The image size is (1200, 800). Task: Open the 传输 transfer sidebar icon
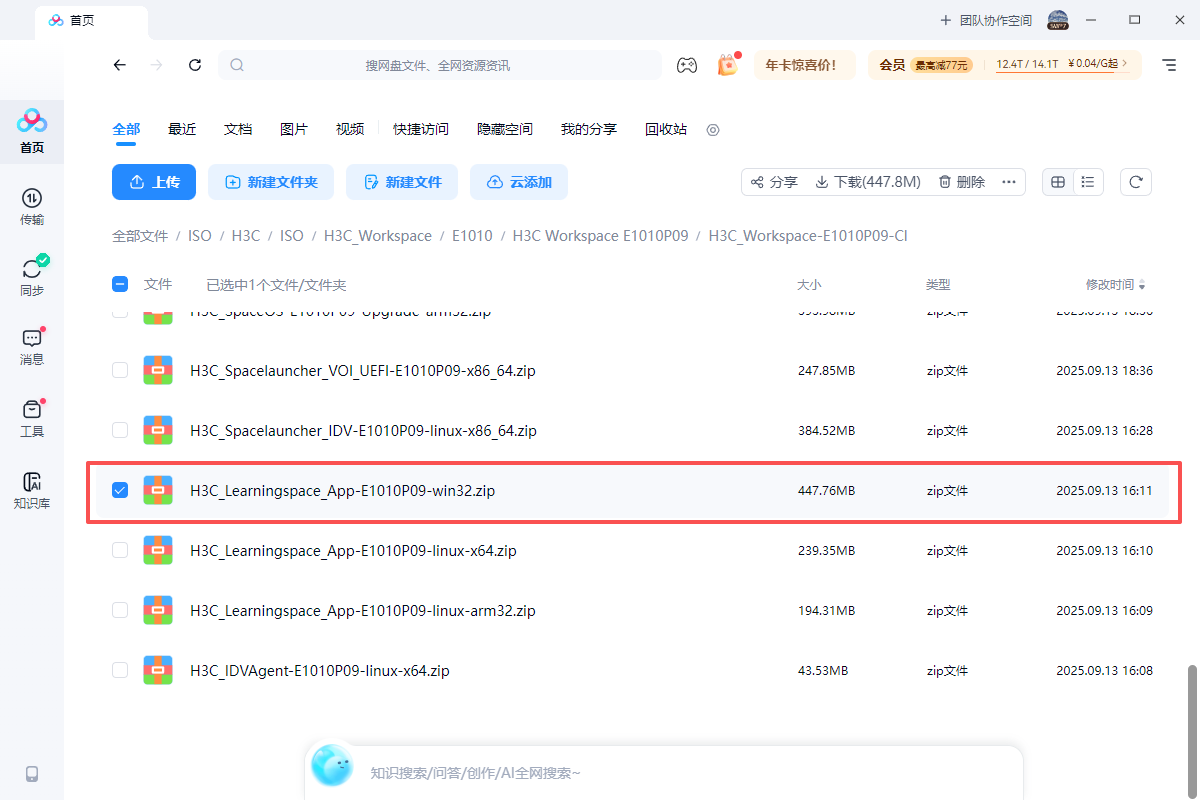32,207
